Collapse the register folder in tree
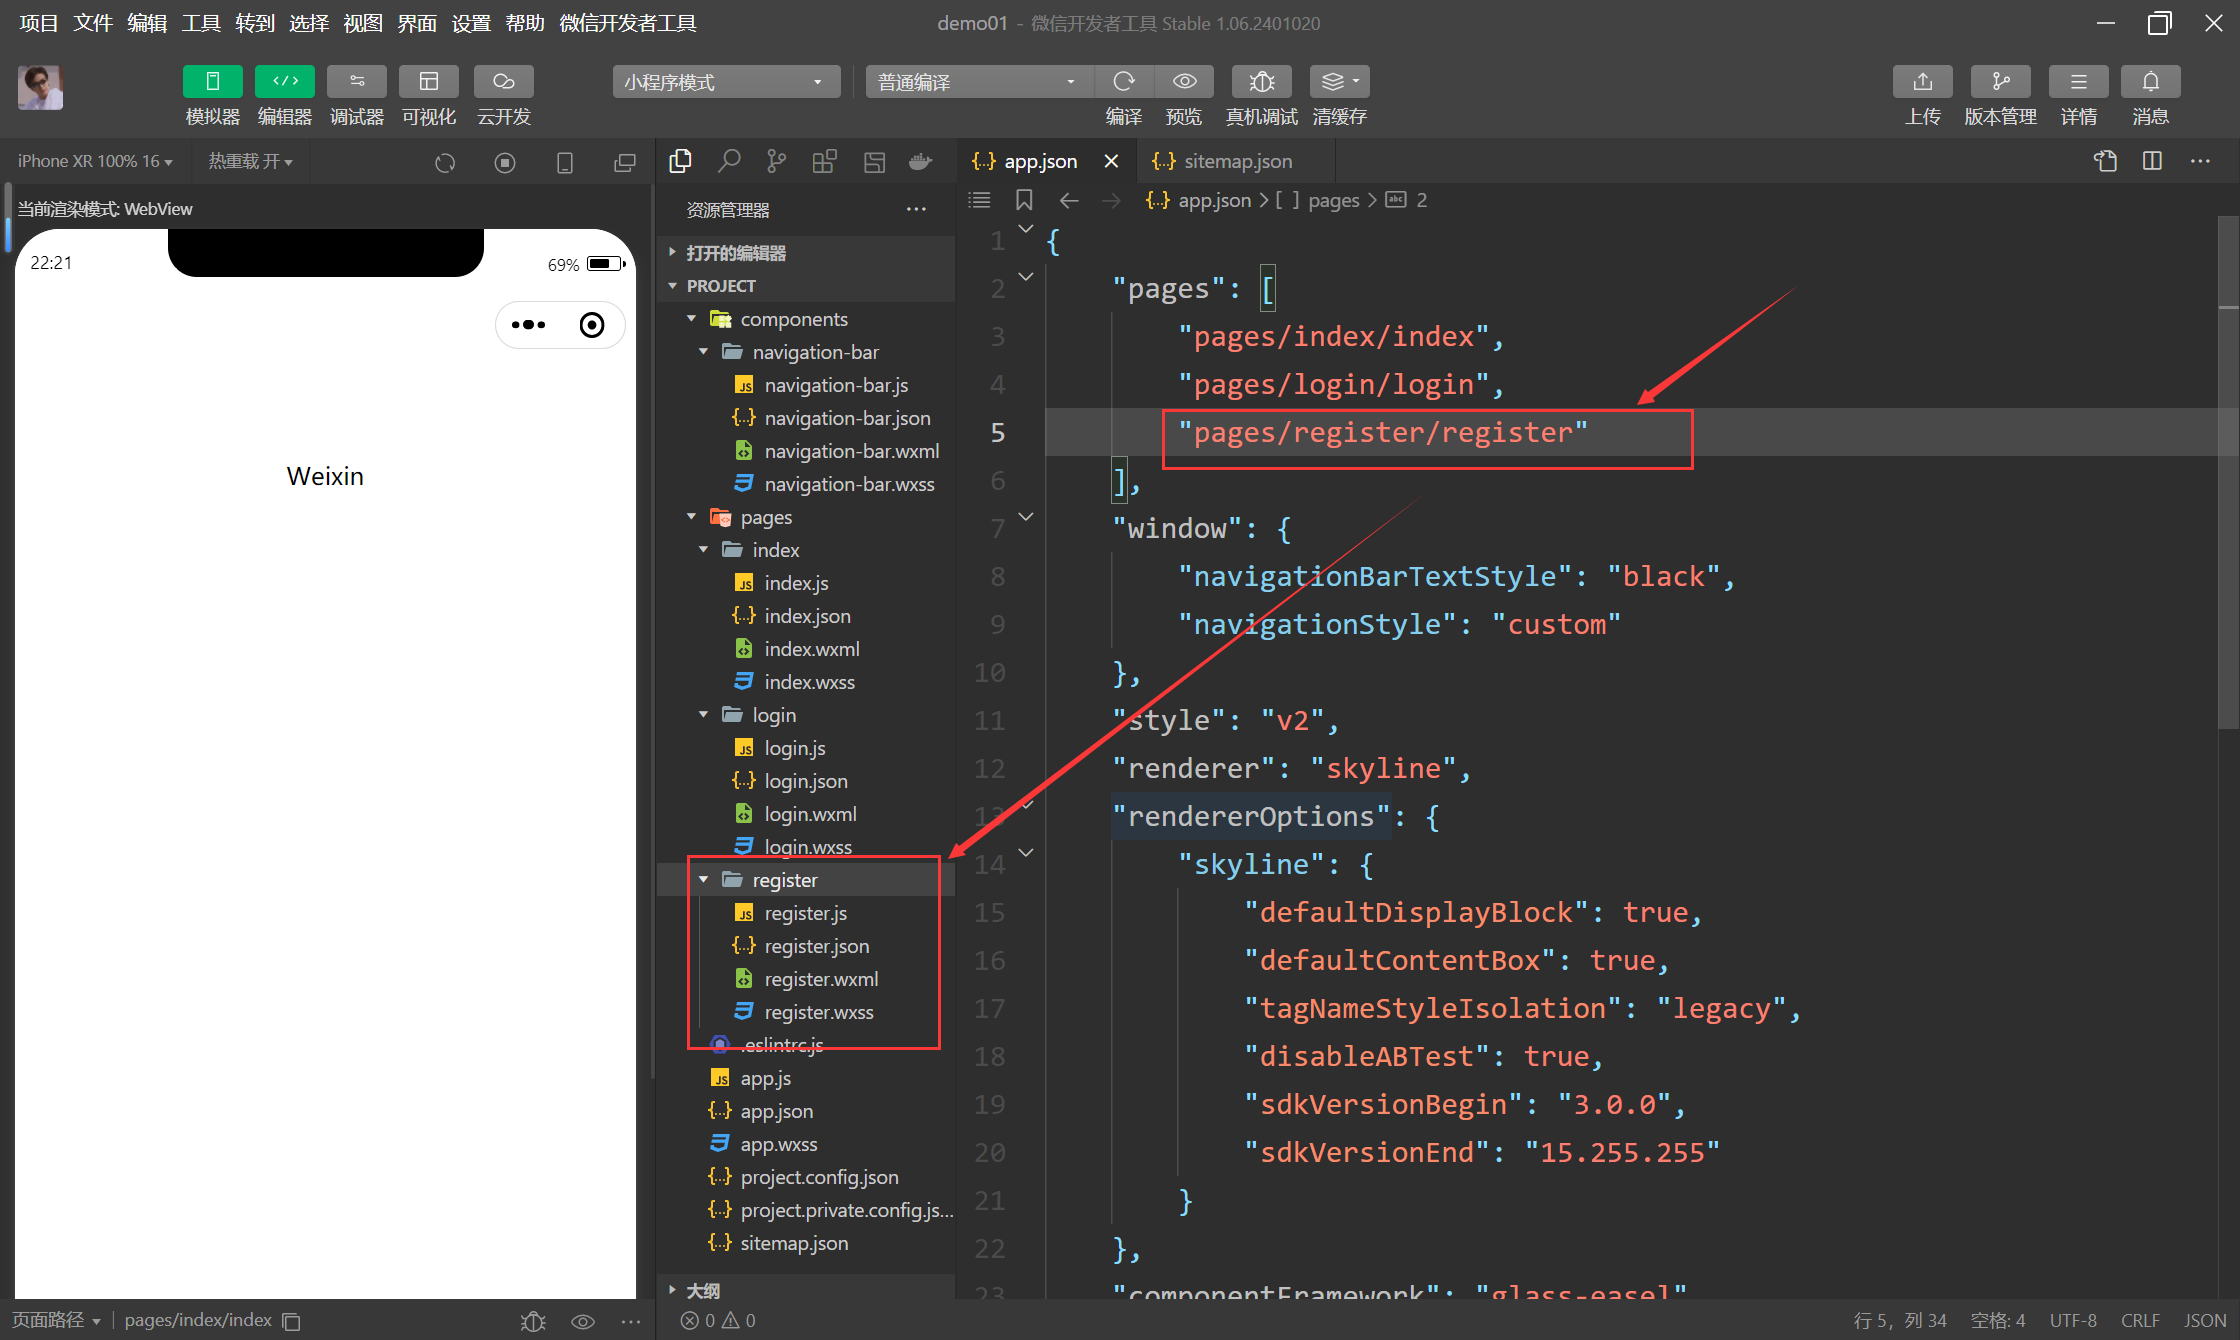Viewport: 2240px width, 1340px height. click(x=704, y=880)
